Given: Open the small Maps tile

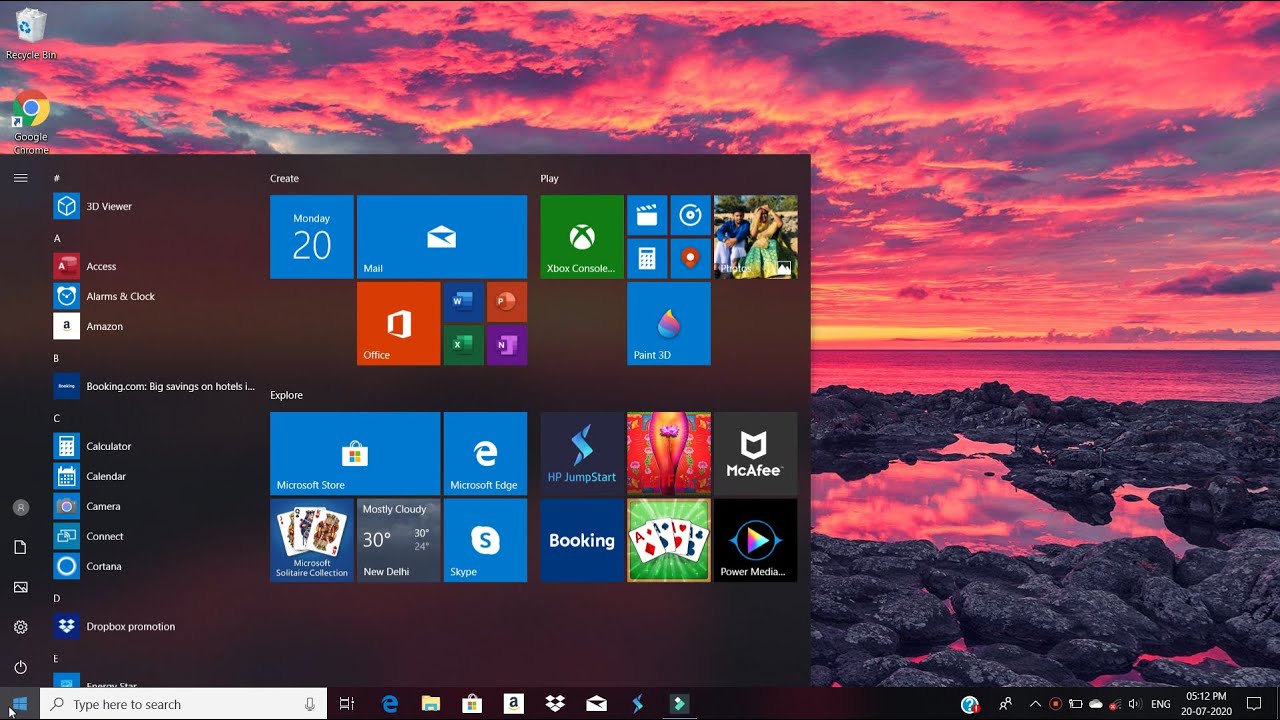Looking at the screenshot, I should click(691, 259).
